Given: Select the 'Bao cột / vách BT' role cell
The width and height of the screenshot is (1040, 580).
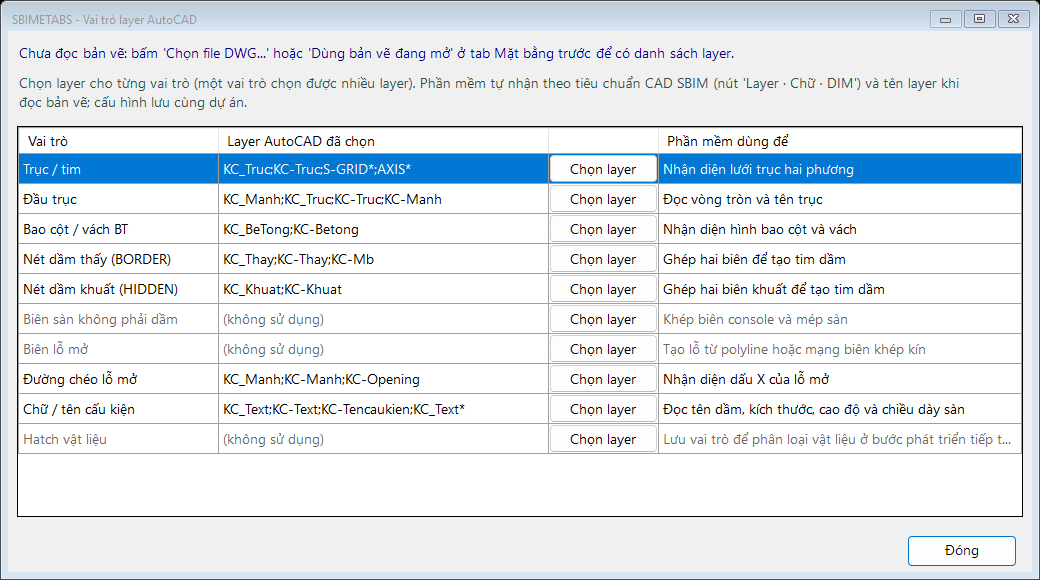Looking at the screenshot, I should [x=118, y=229].
